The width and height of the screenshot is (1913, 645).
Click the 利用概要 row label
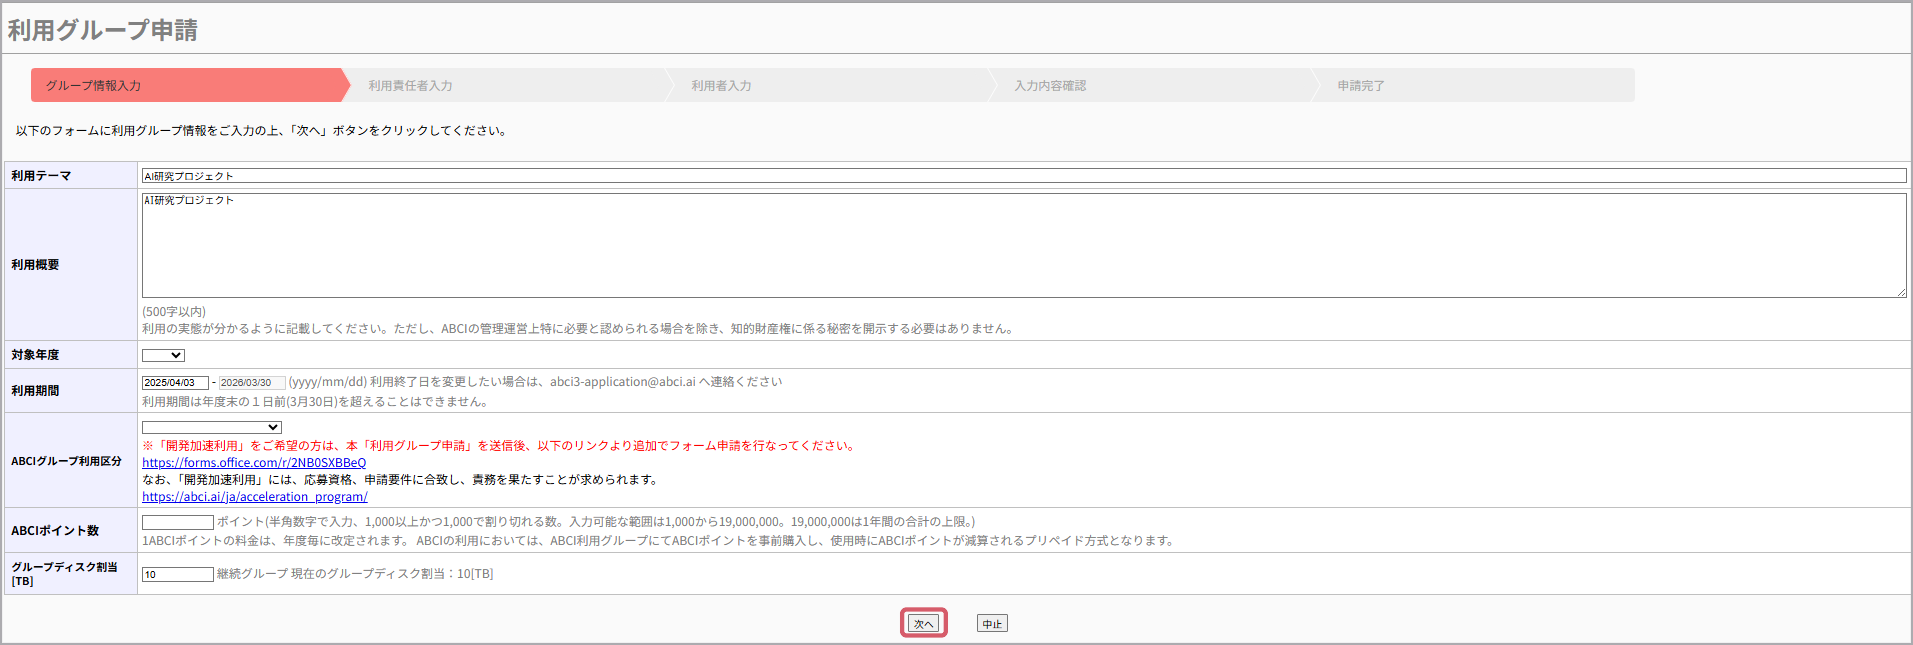[35, 265]
